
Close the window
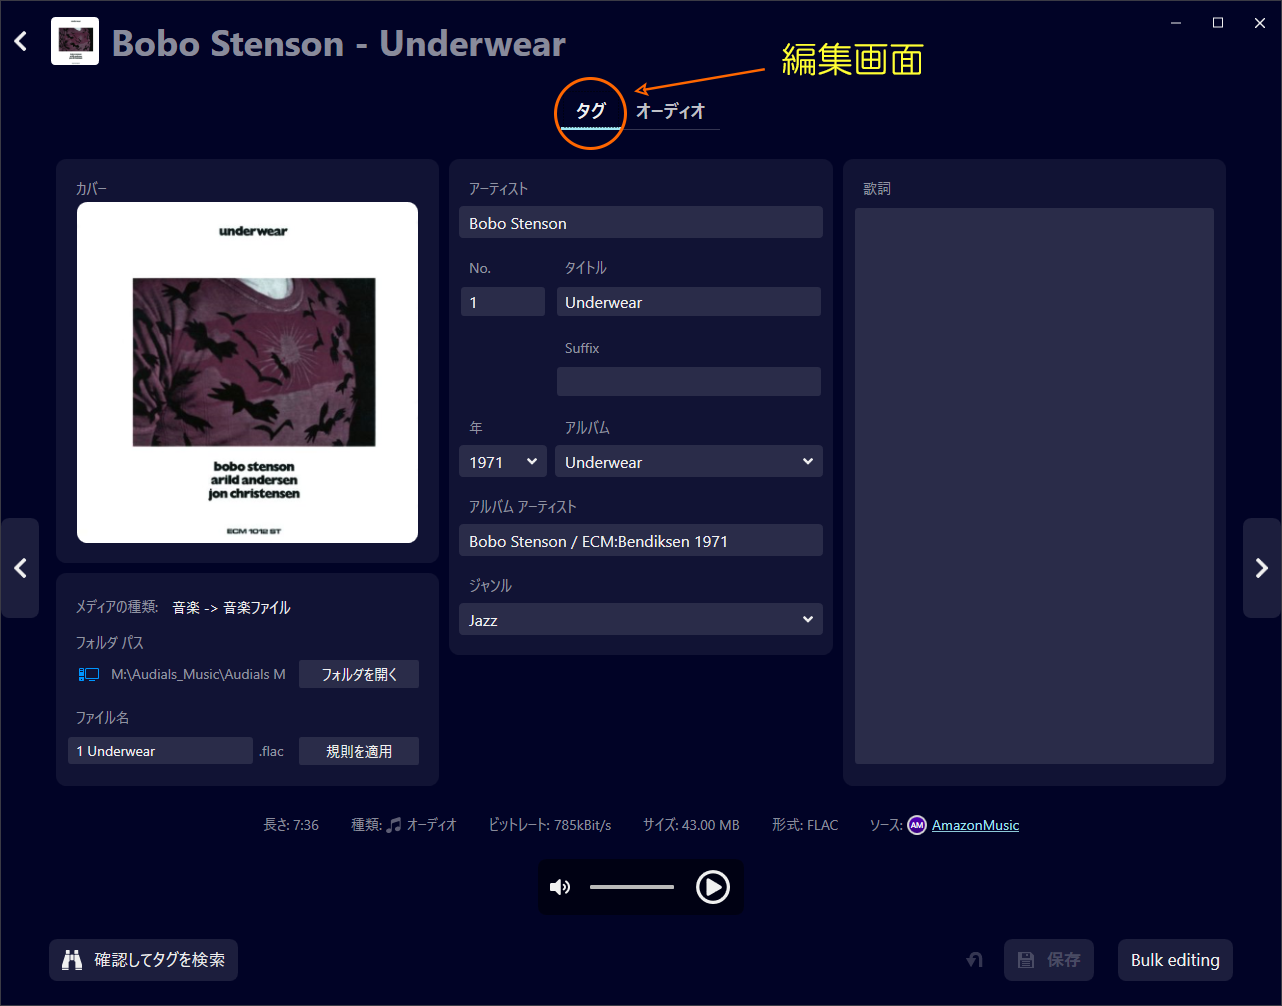point(1260,23)
